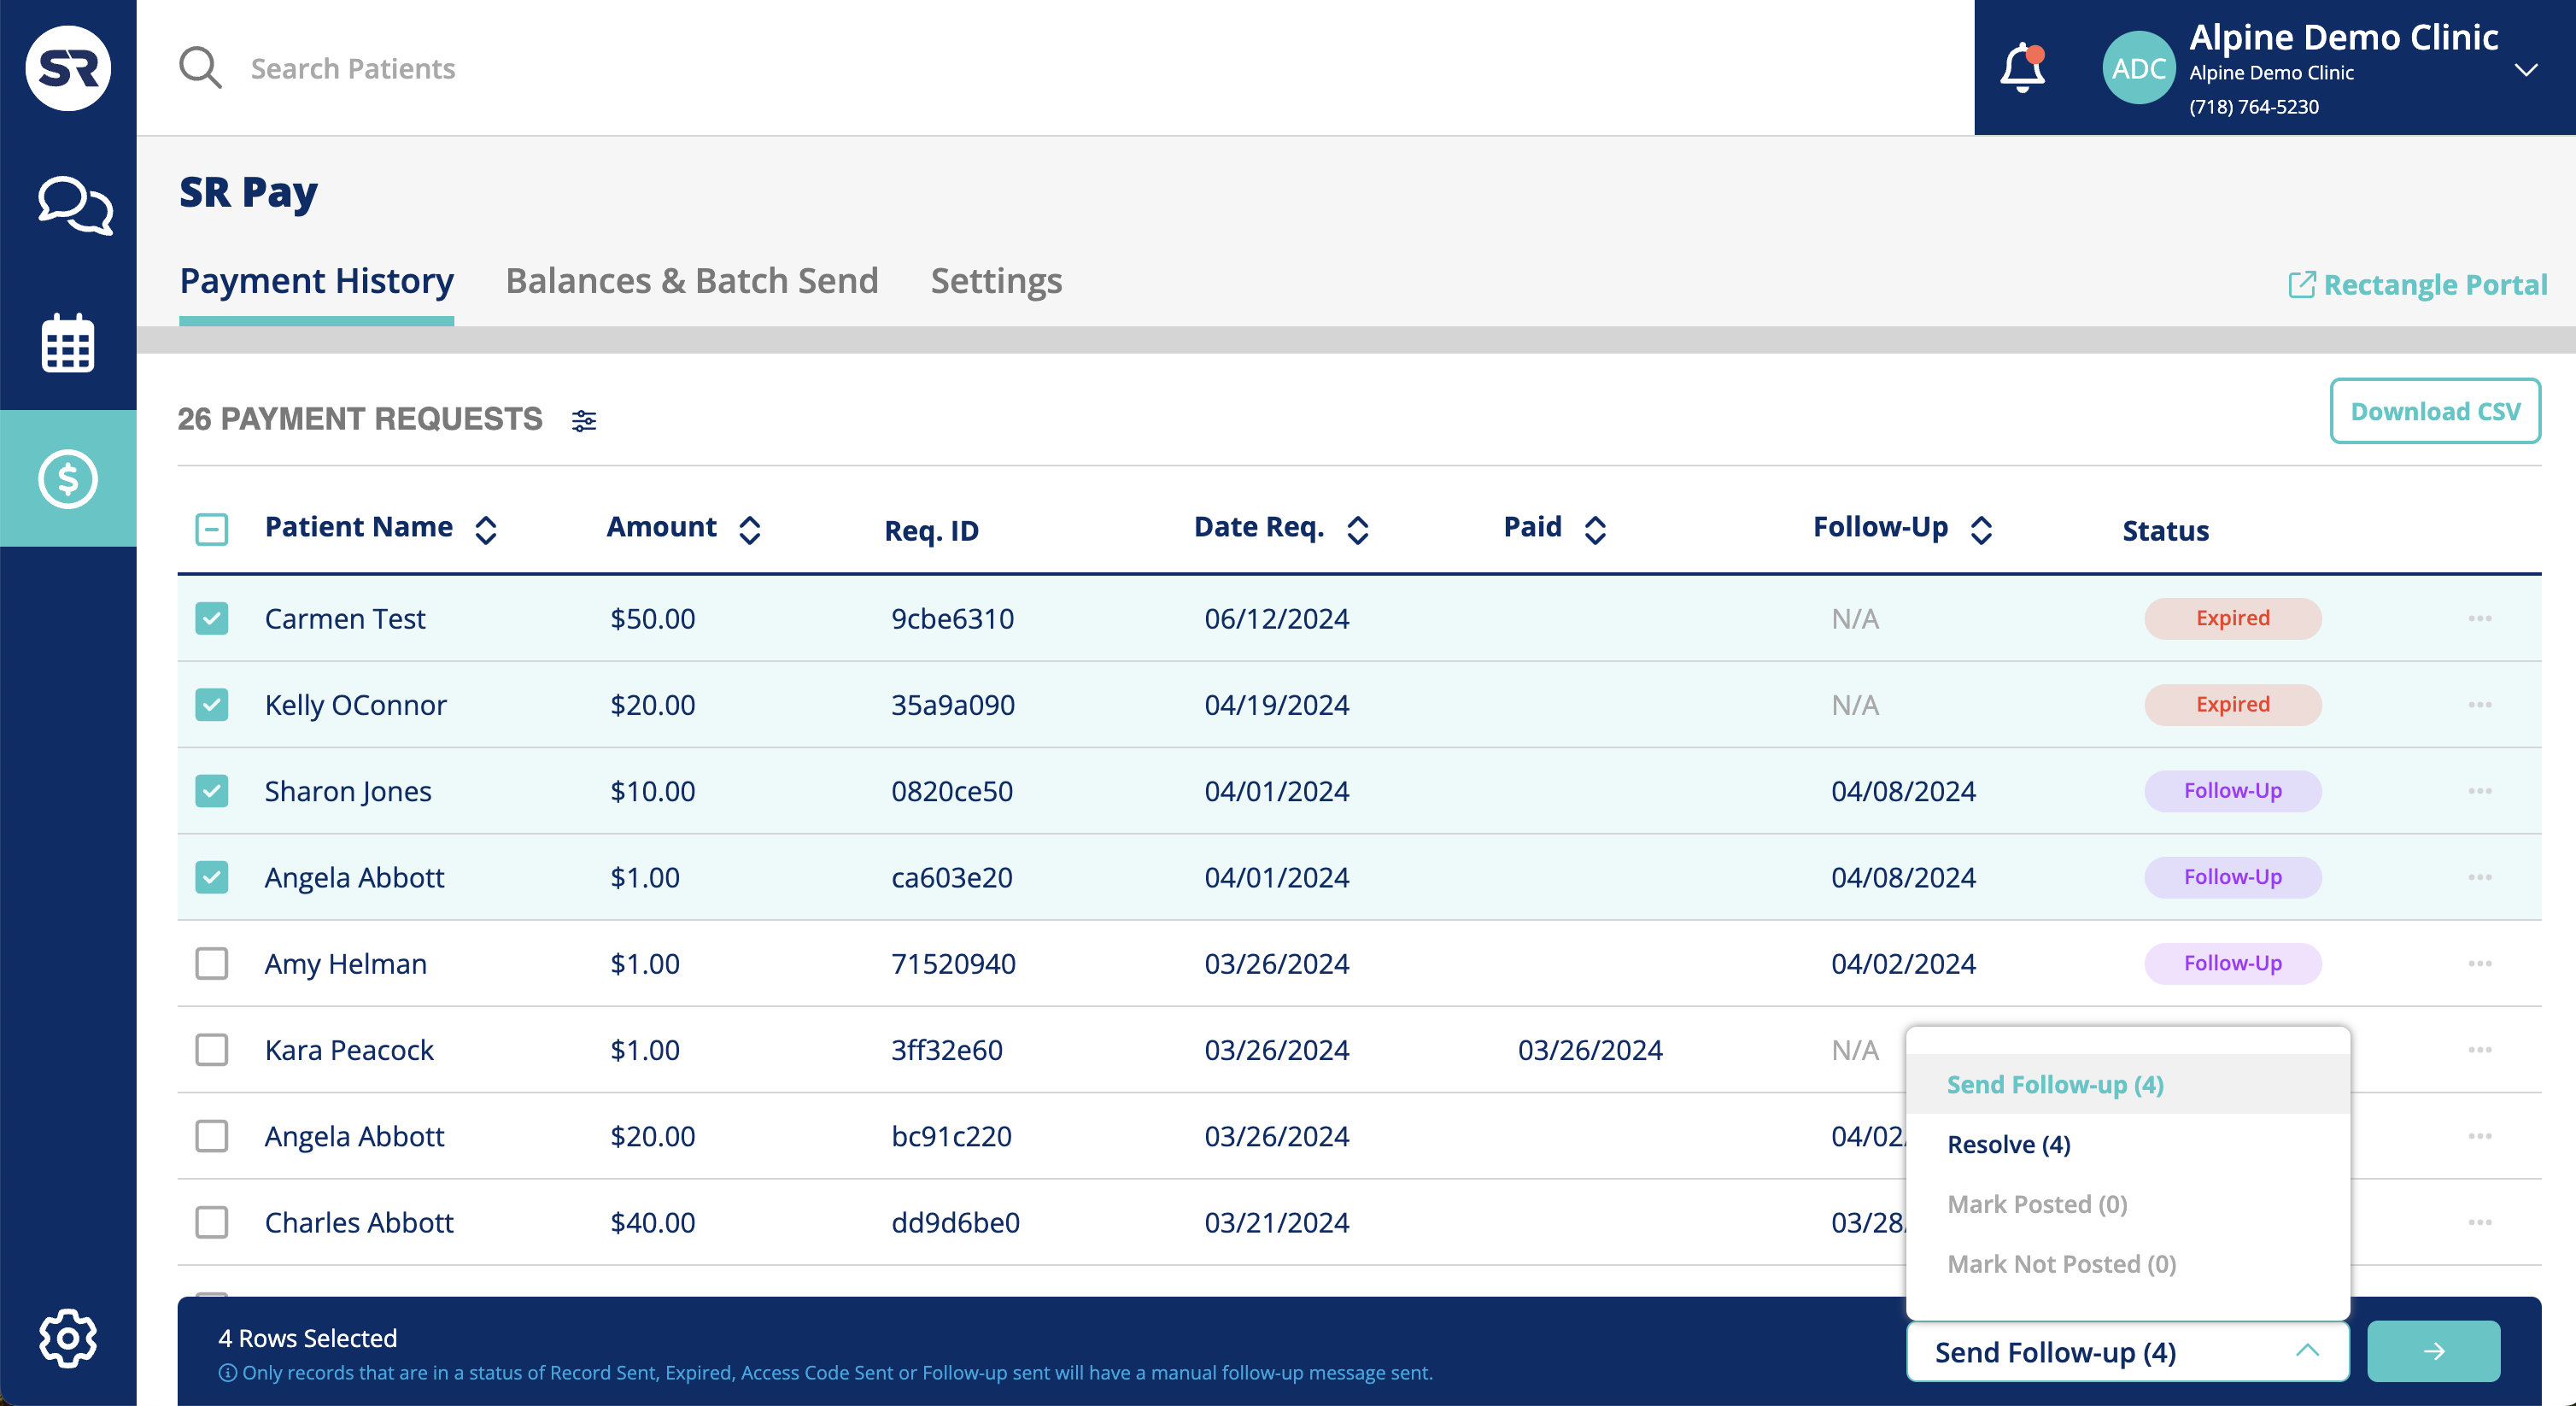
Task: Select the SR Pay dollar icon
Action: coord(68,479)
